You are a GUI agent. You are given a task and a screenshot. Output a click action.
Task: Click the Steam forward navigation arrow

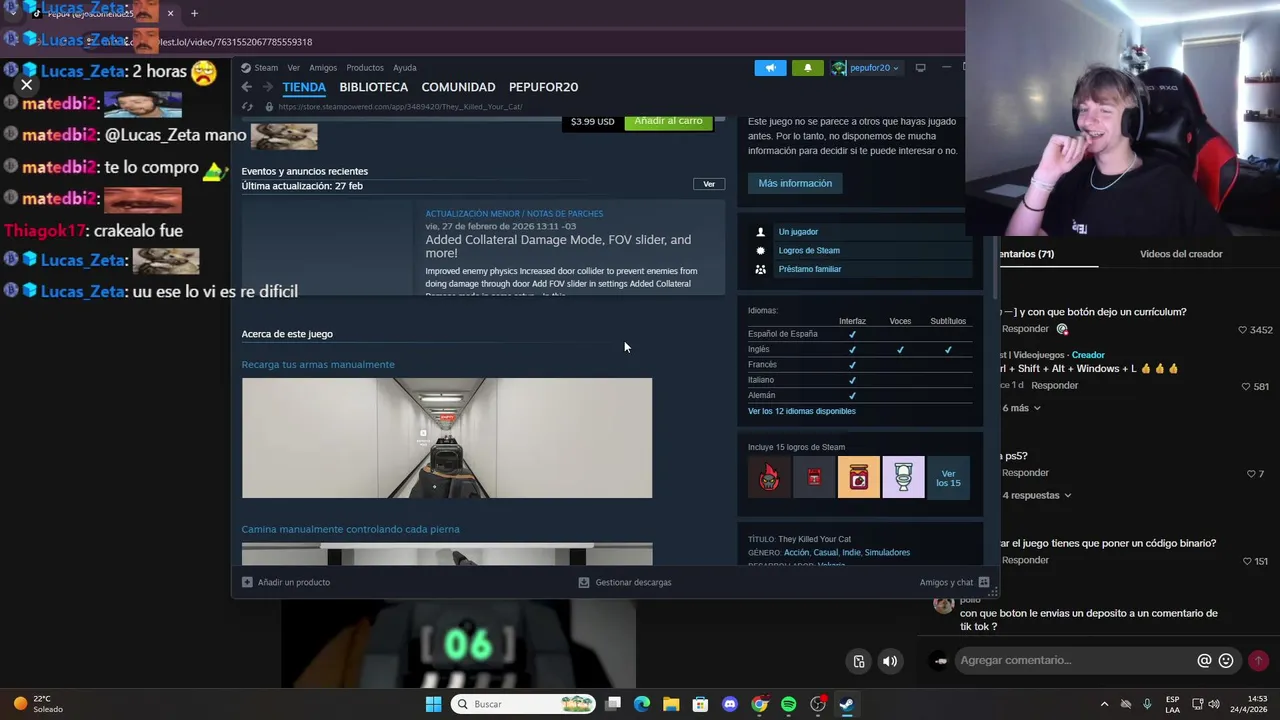(x=267, y=87)
